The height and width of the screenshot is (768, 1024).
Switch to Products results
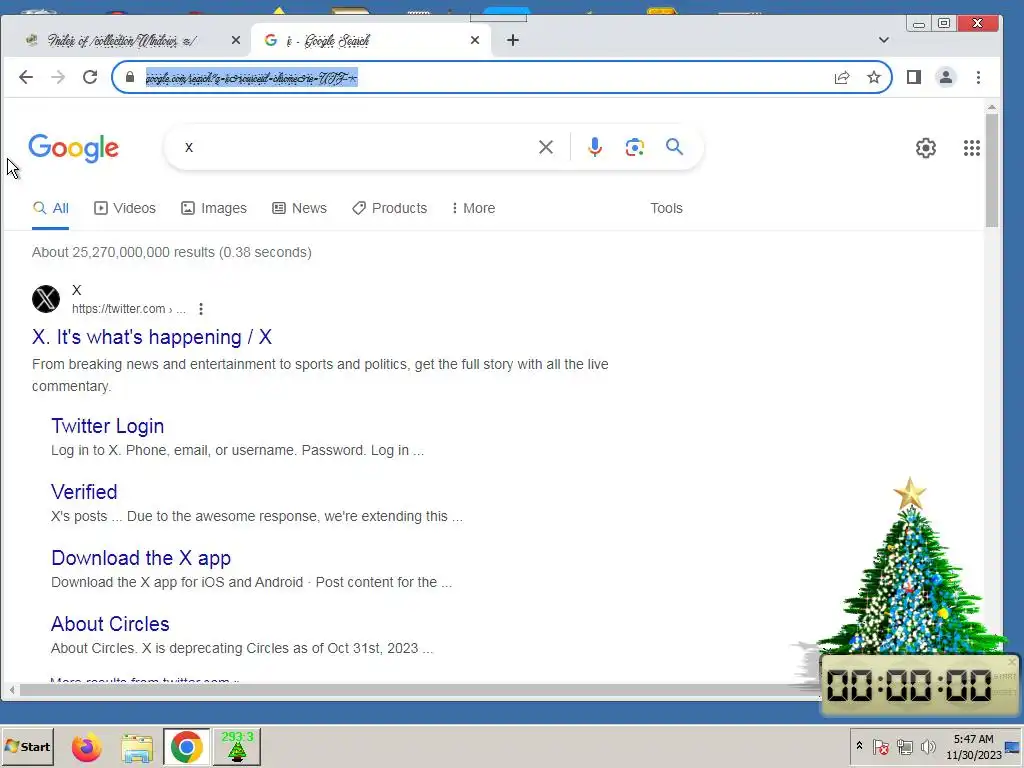tap(389, 208)
